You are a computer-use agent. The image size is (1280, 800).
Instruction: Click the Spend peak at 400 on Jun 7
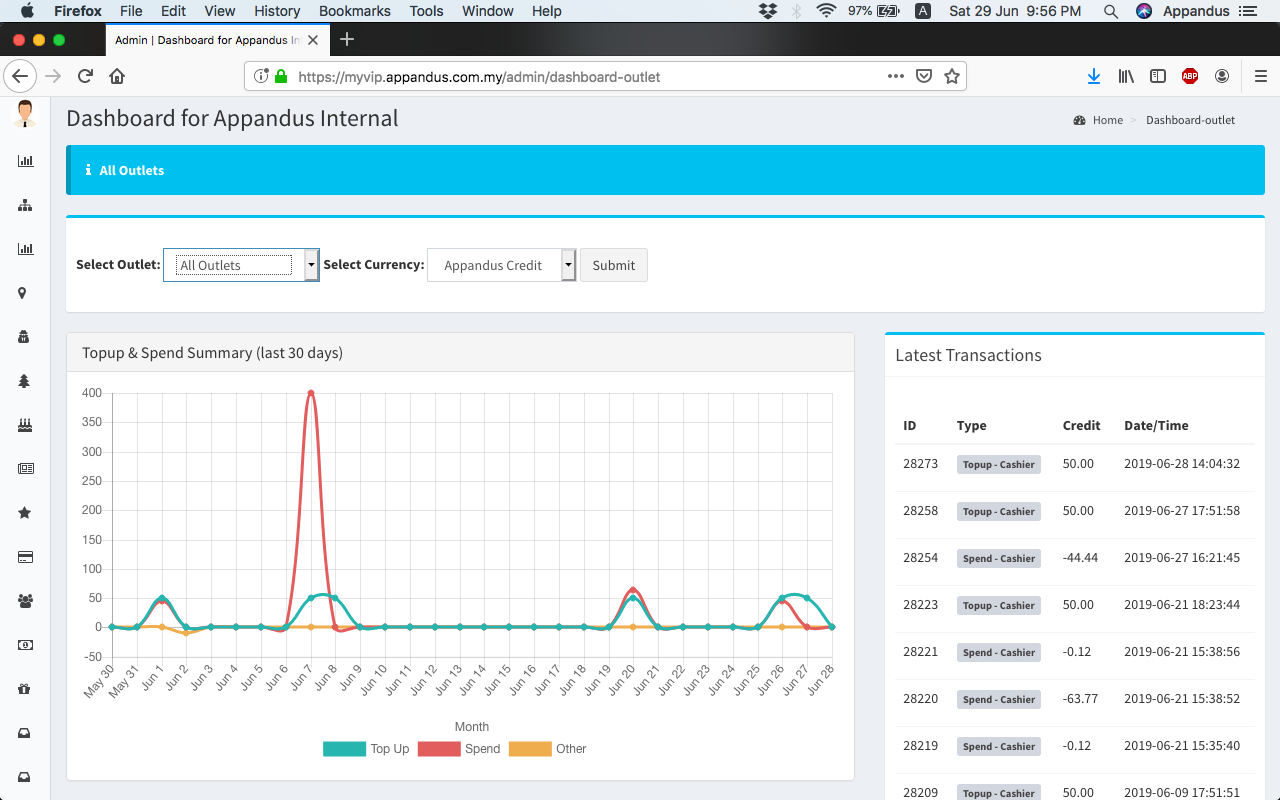tap(311, 393)
